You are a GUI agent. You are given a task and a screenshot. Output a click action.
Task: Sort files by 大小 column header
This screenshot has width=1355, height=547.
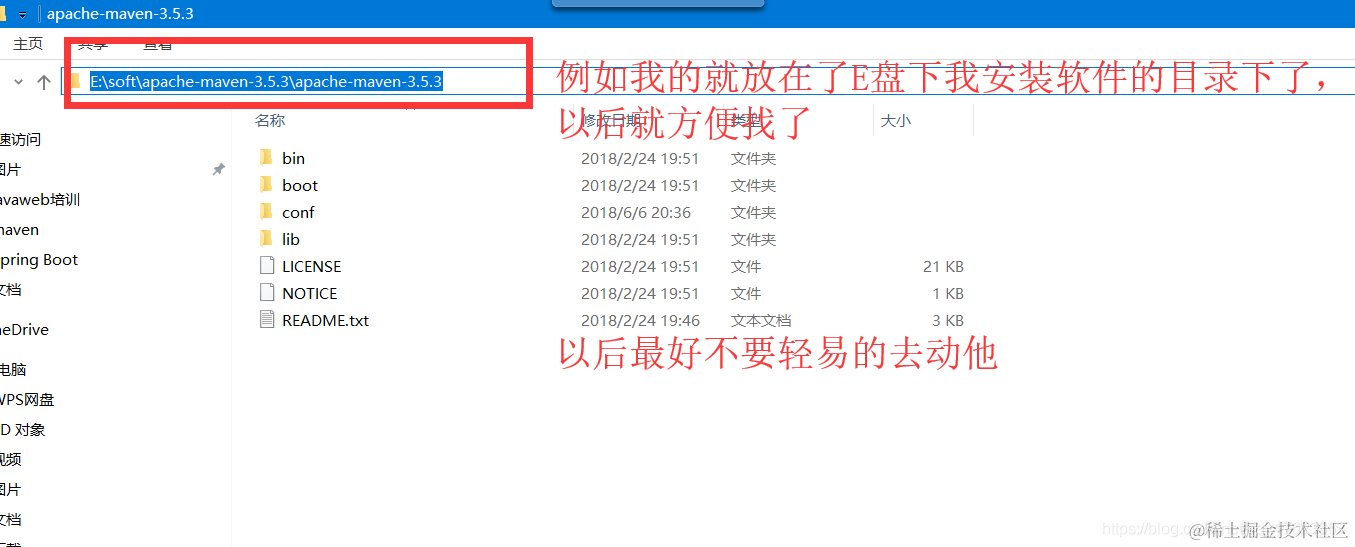click(895, 120)
